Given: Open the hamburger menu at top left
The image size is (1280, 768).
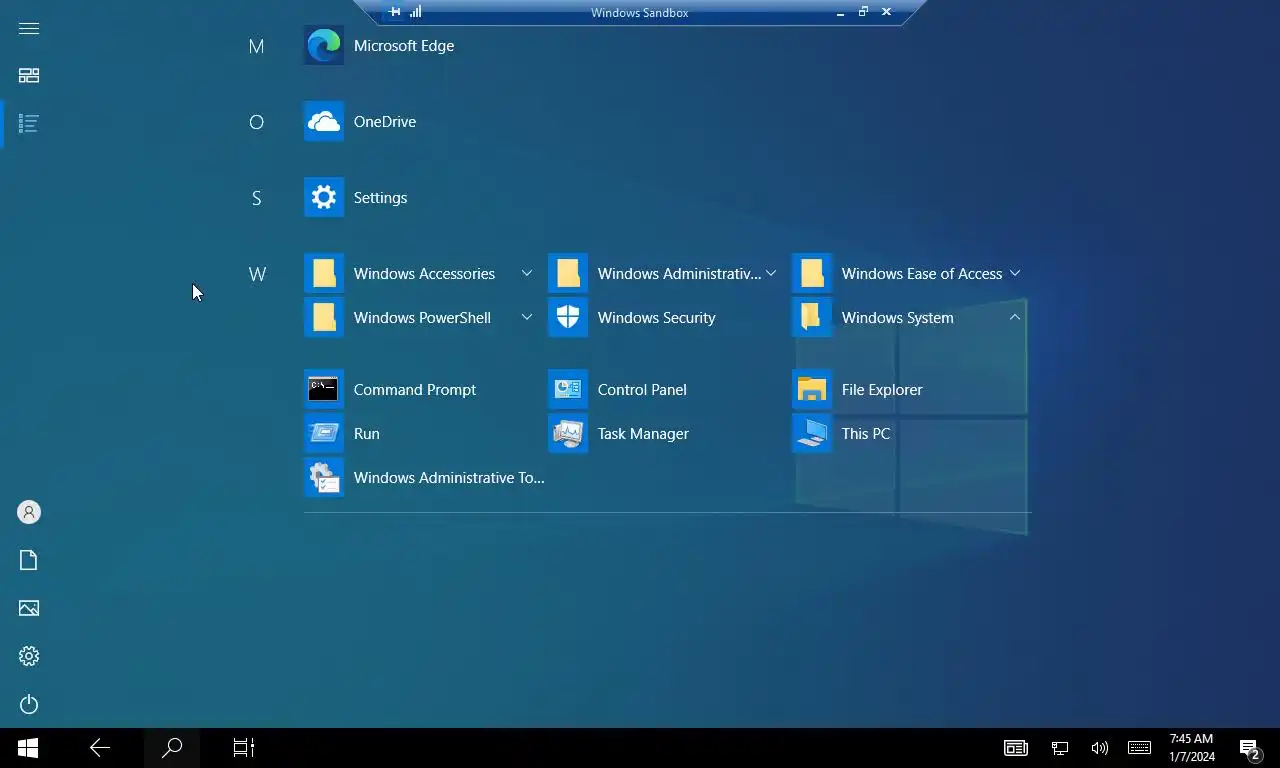Looking at the screenshot, I should tap(29, 28).
